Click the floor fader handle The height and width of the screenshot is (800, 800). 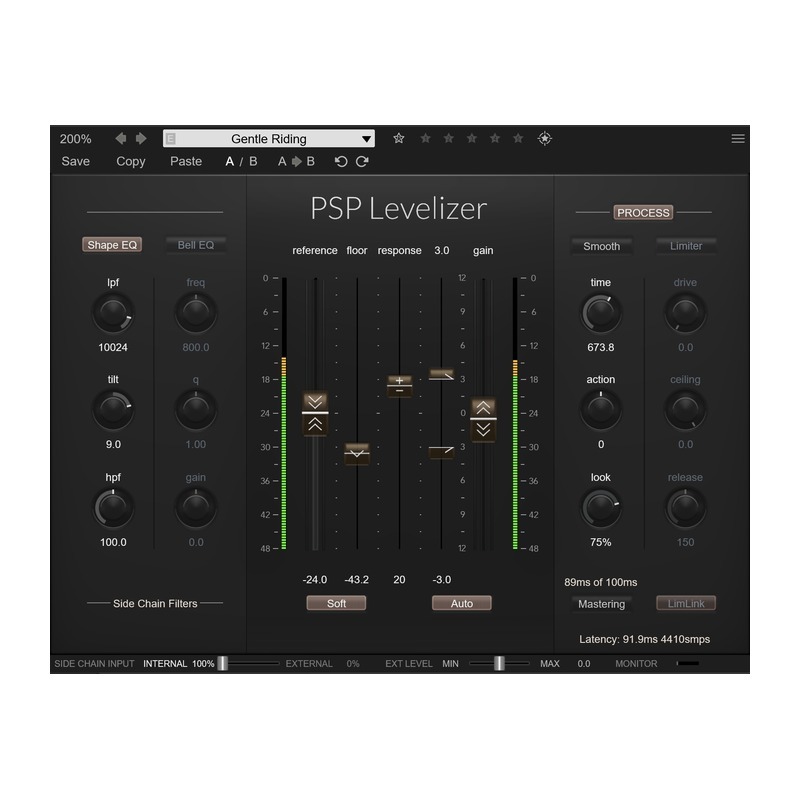coord(357,454)
